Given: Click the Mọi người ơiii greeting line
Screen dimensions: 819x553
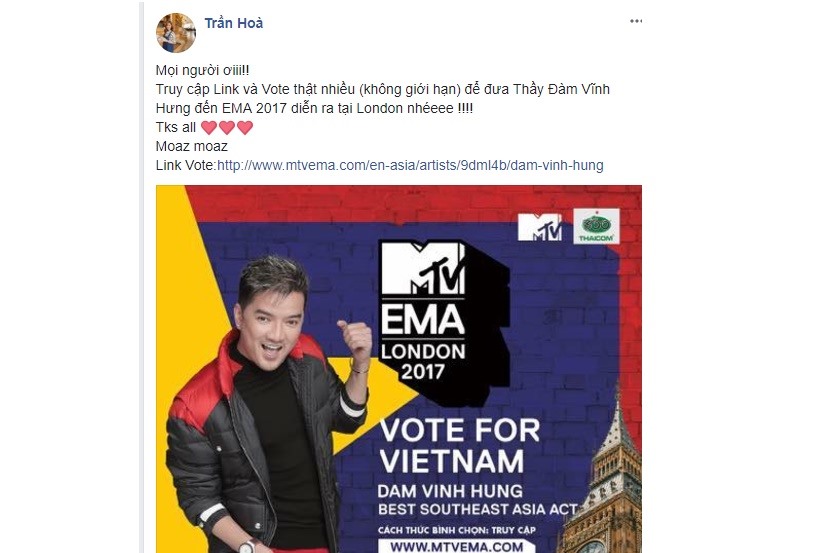Looking at the screenshot, I should pyautogui.click(x=203, y=70).
